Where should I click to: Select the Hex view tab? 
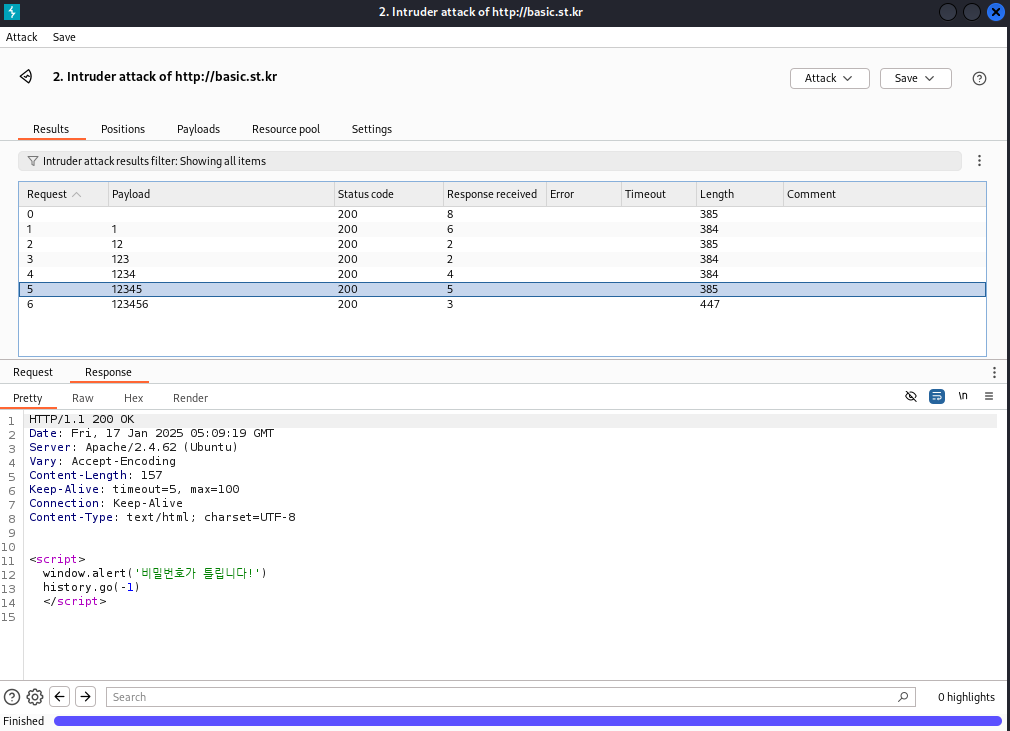click(x=133, y=398)
